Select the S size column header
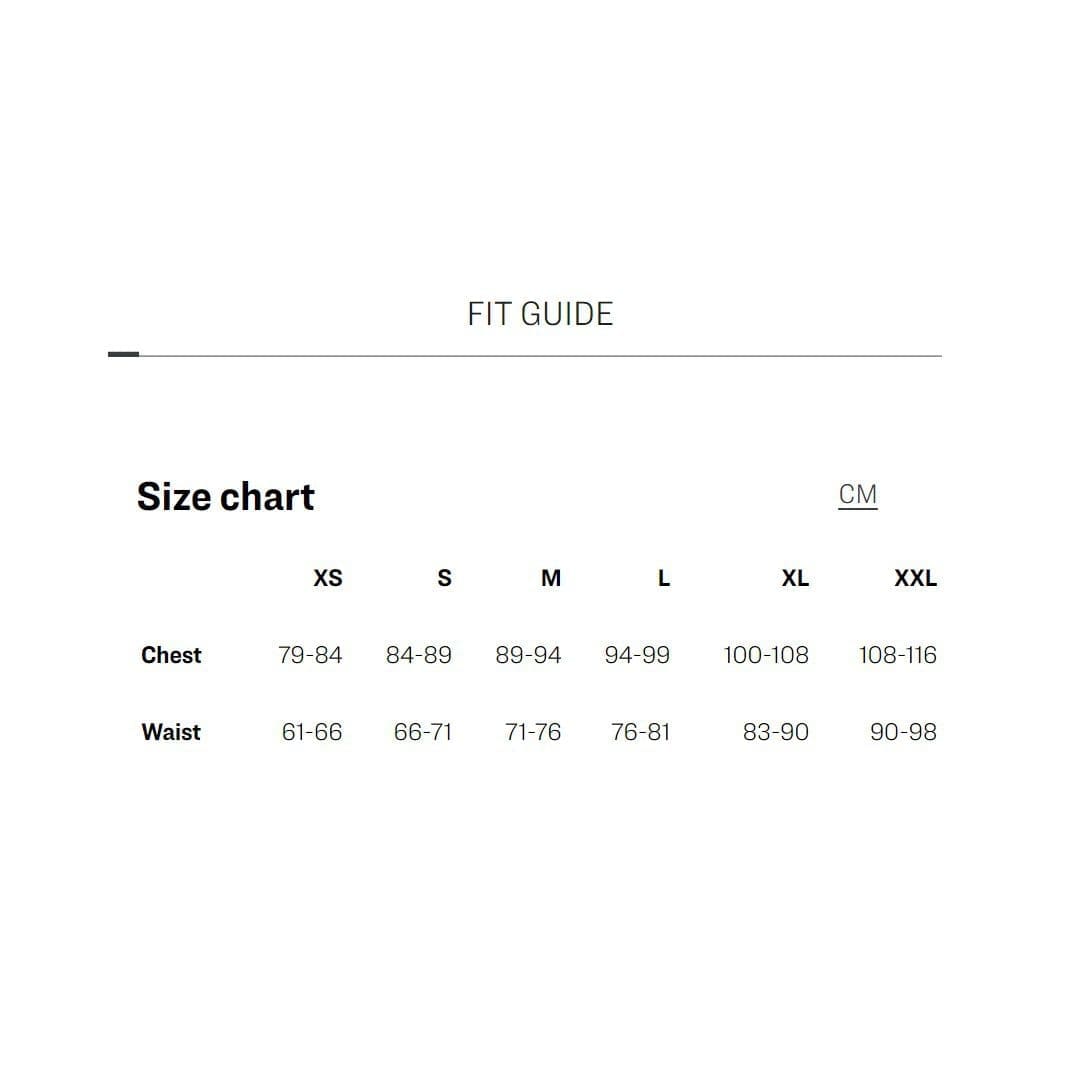Screen dimensions: 1080x1080 pyautogui.click(x=444, y=578)
